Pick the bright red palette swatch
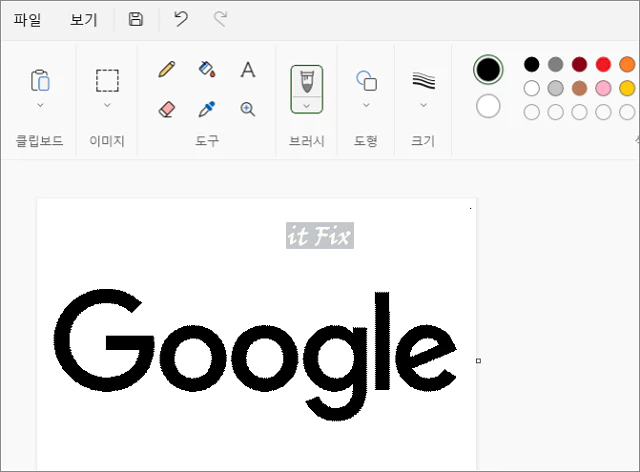 tap(603, 64)
